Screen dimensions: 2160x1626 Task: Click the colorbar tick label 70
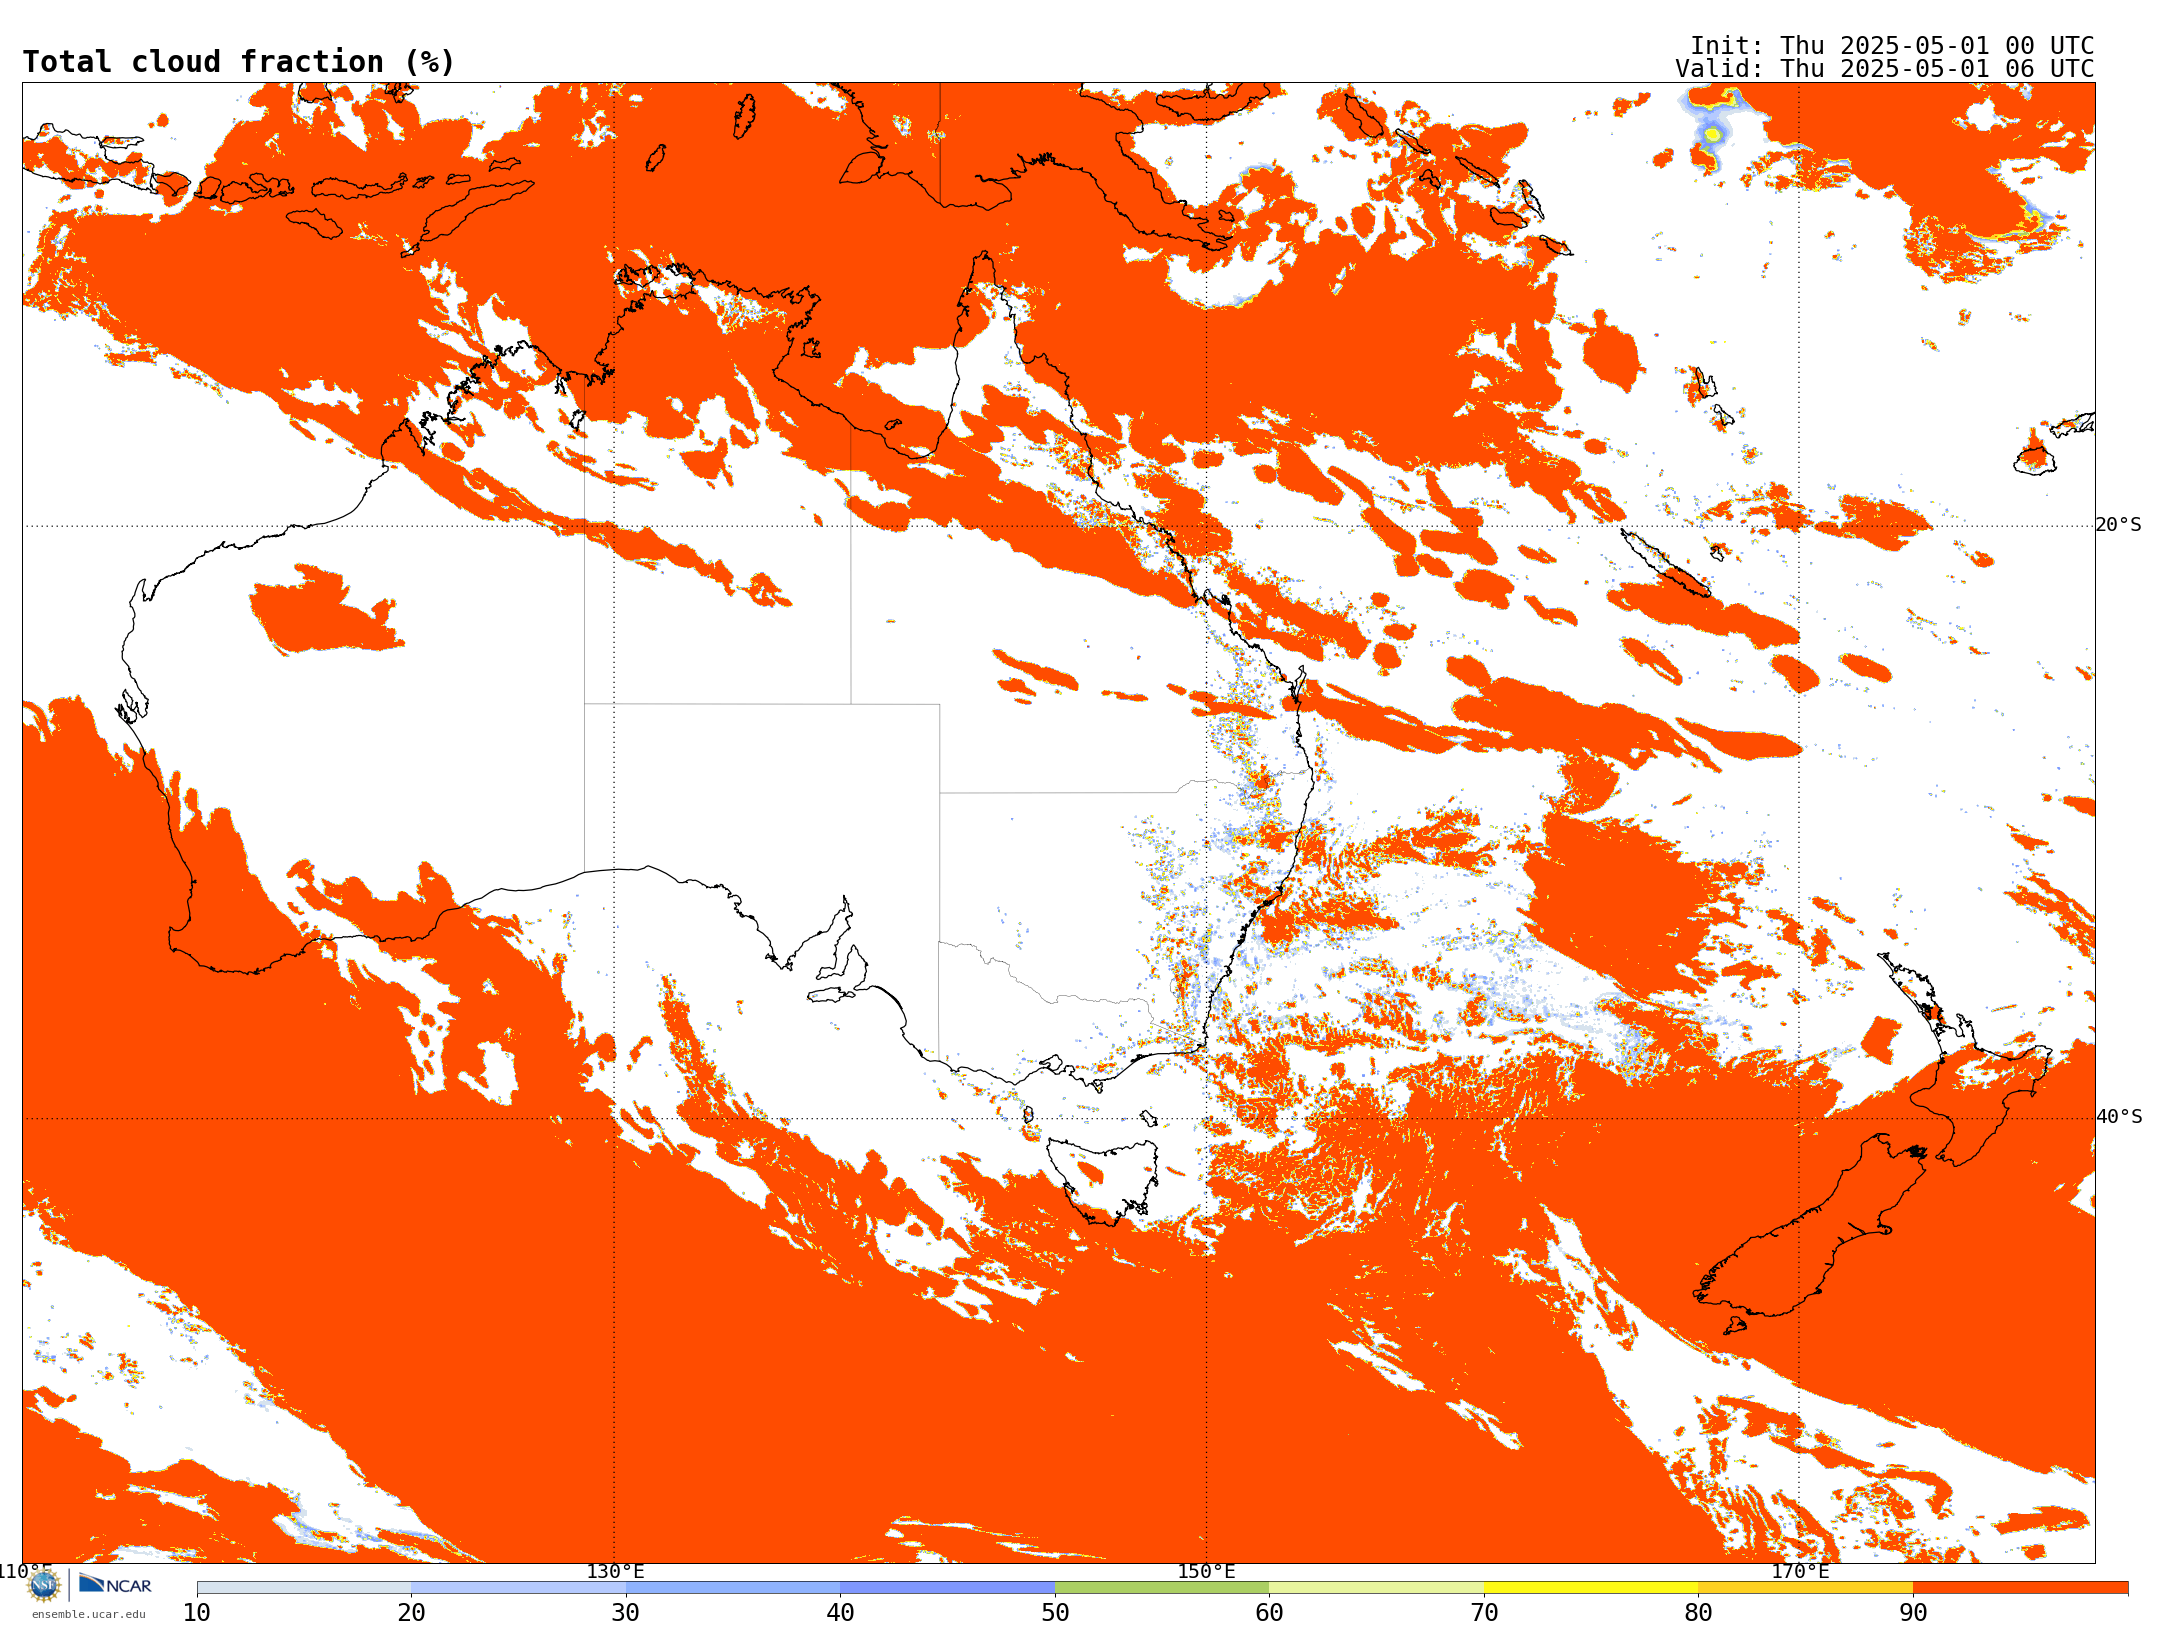(1484, 1612)
